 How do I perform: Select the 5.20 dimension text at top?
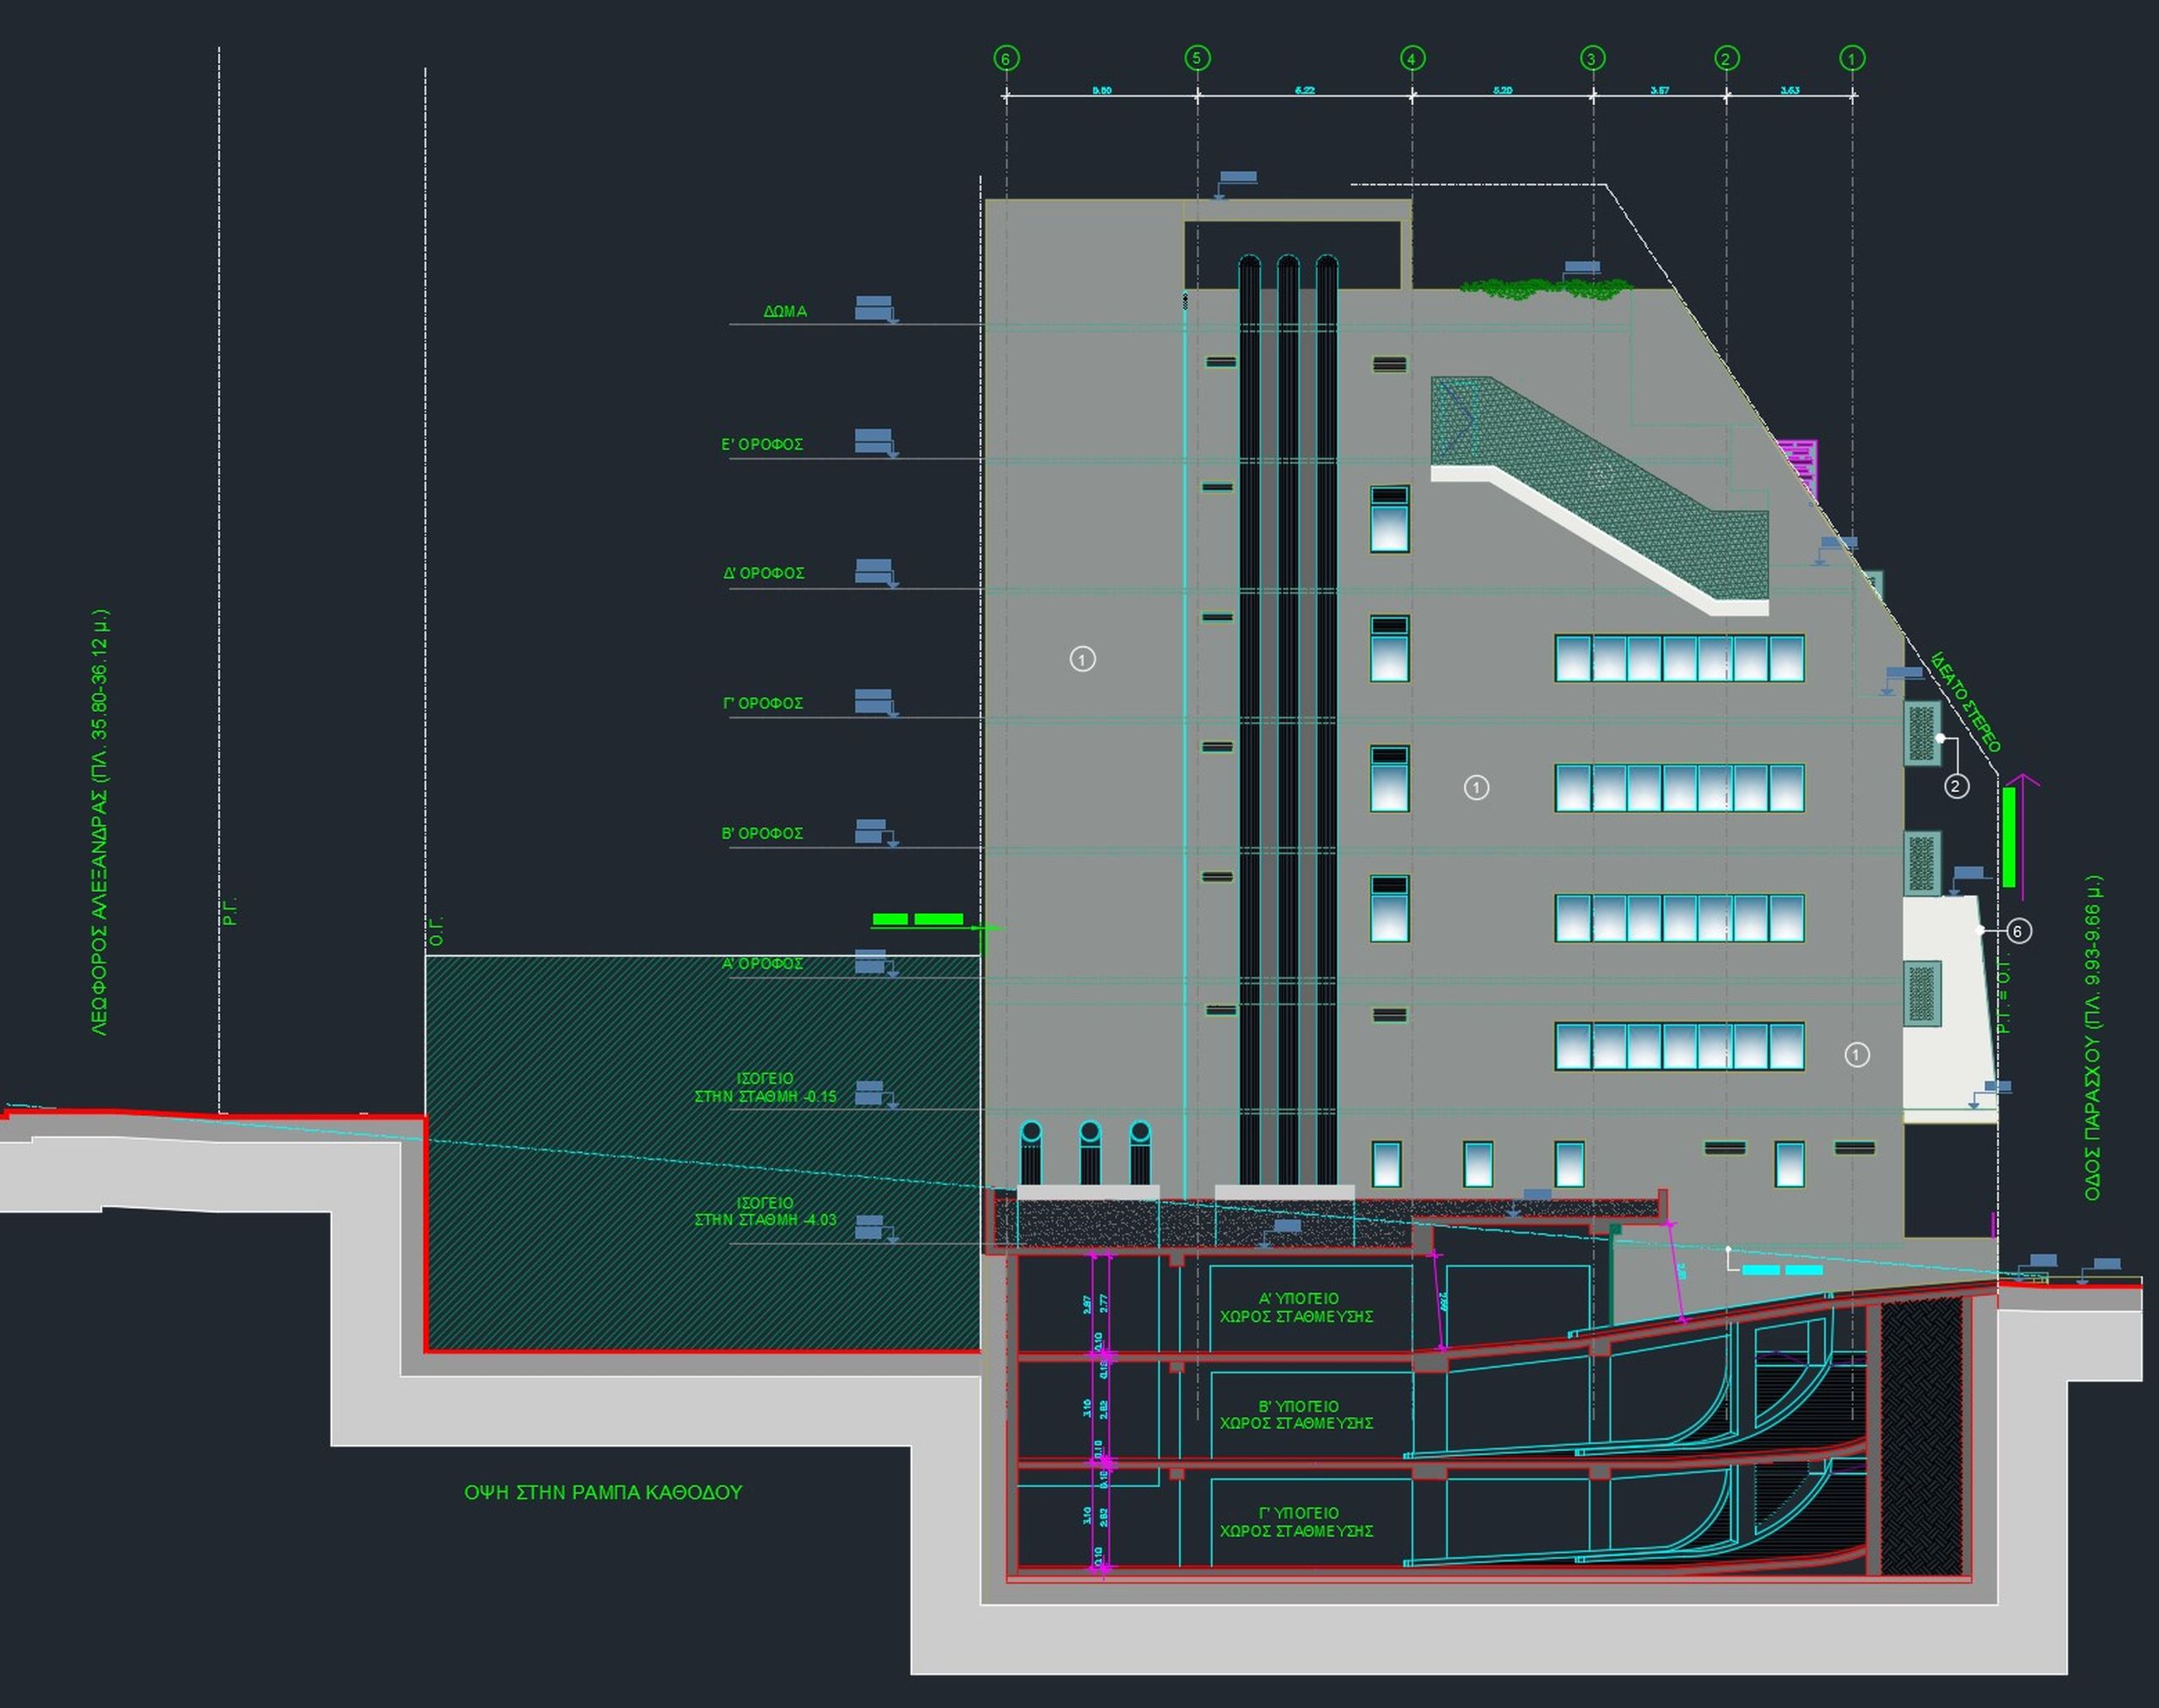click(1502, 90)
